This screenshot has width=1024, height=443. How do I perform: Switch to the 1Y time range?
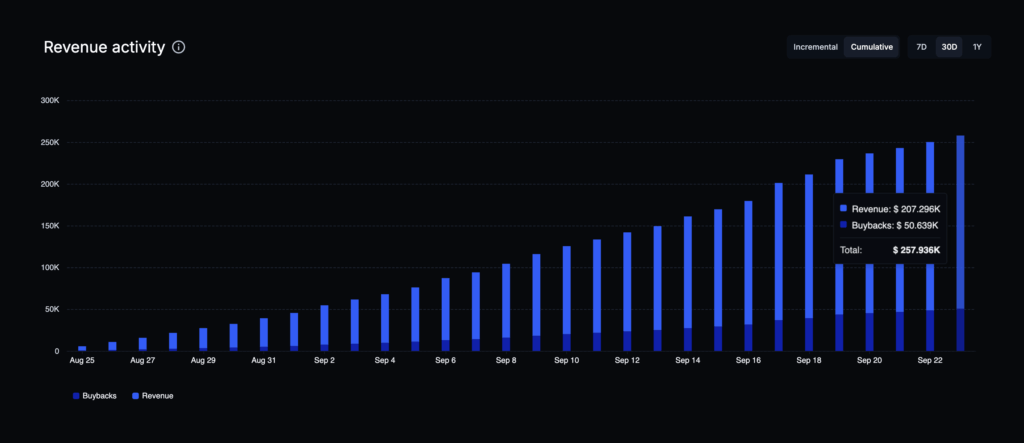977,47
